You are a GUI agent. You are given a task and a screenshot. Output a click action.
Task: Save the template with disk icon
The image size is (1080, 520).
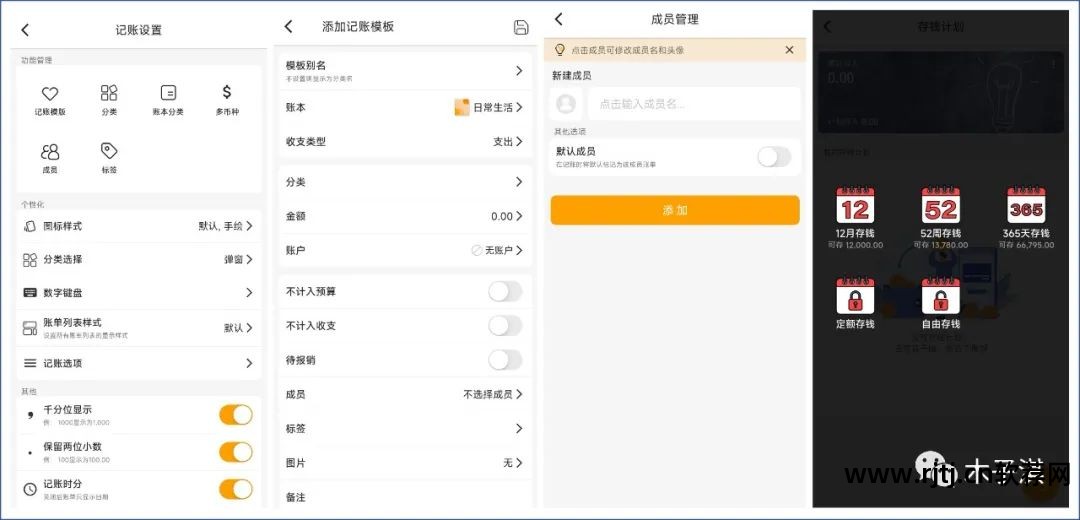coord(521,27)
